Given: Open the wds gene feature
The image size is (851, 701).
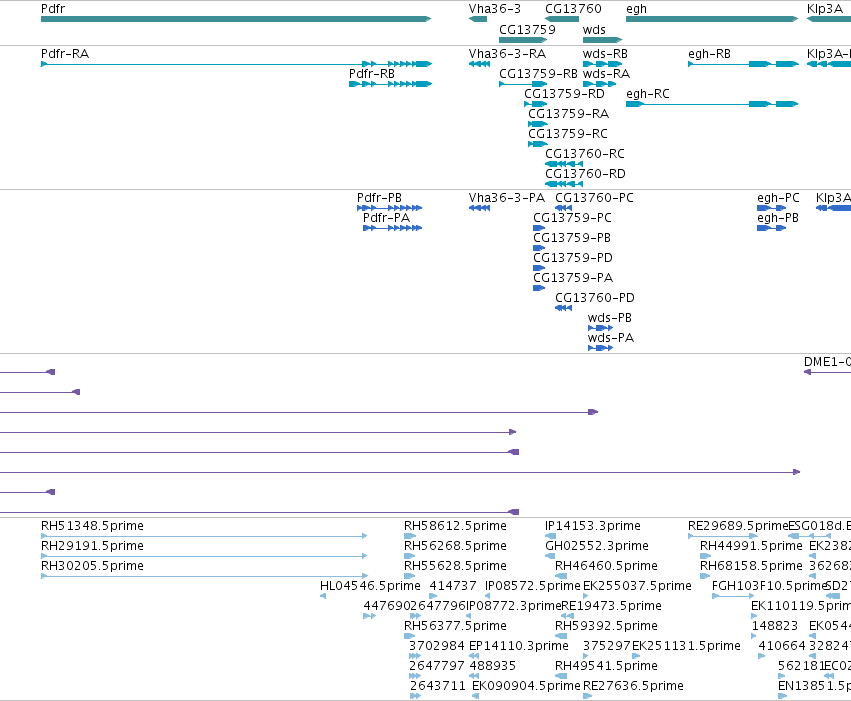Looking at the screenshot, I should click(602, 40).
